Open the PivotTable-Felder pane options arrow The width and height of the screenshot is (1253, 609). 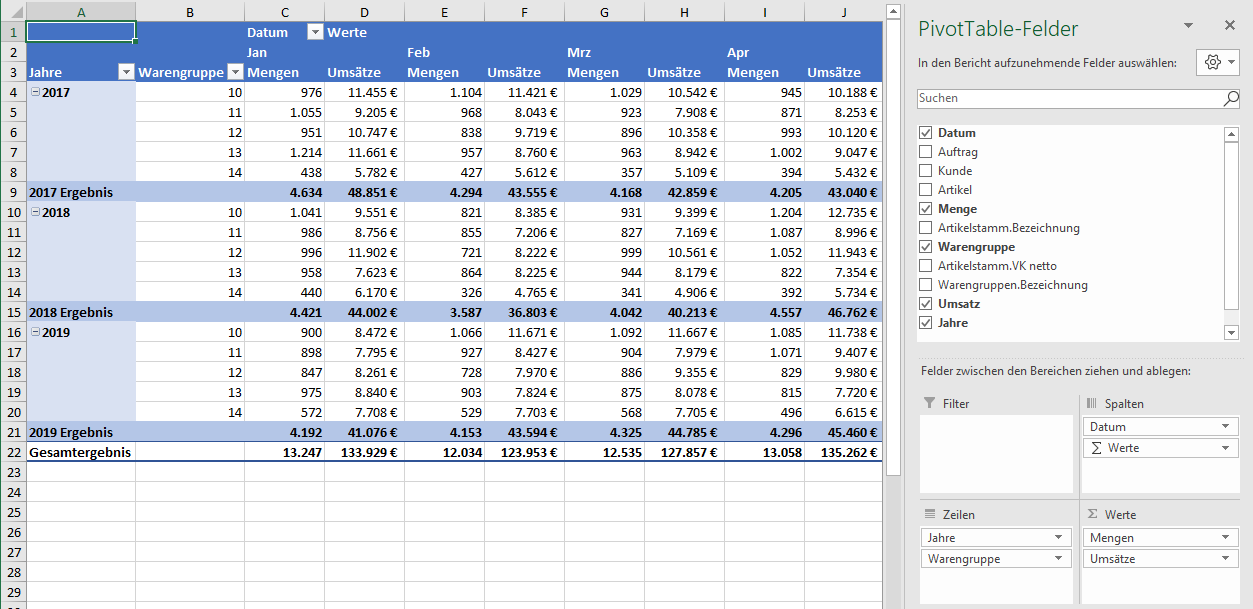1188,26
